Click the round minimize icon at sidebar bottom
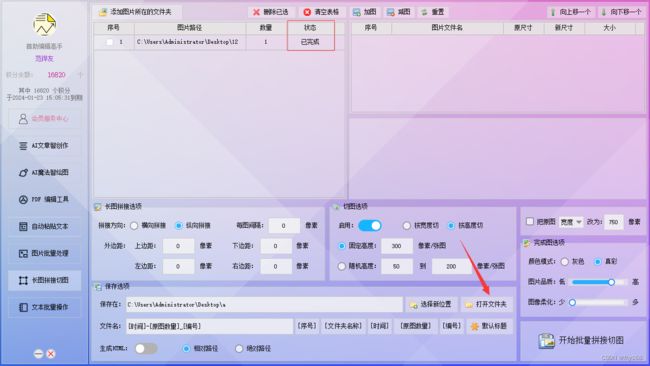The height and width of the screenshot is (366, 650). (38, 354)
